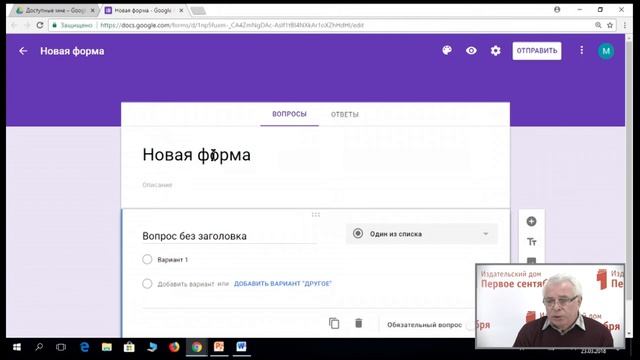Duplicate the question with the copy icon
The height and width of the screenshot is (360, 640).
tap(334, 323)
